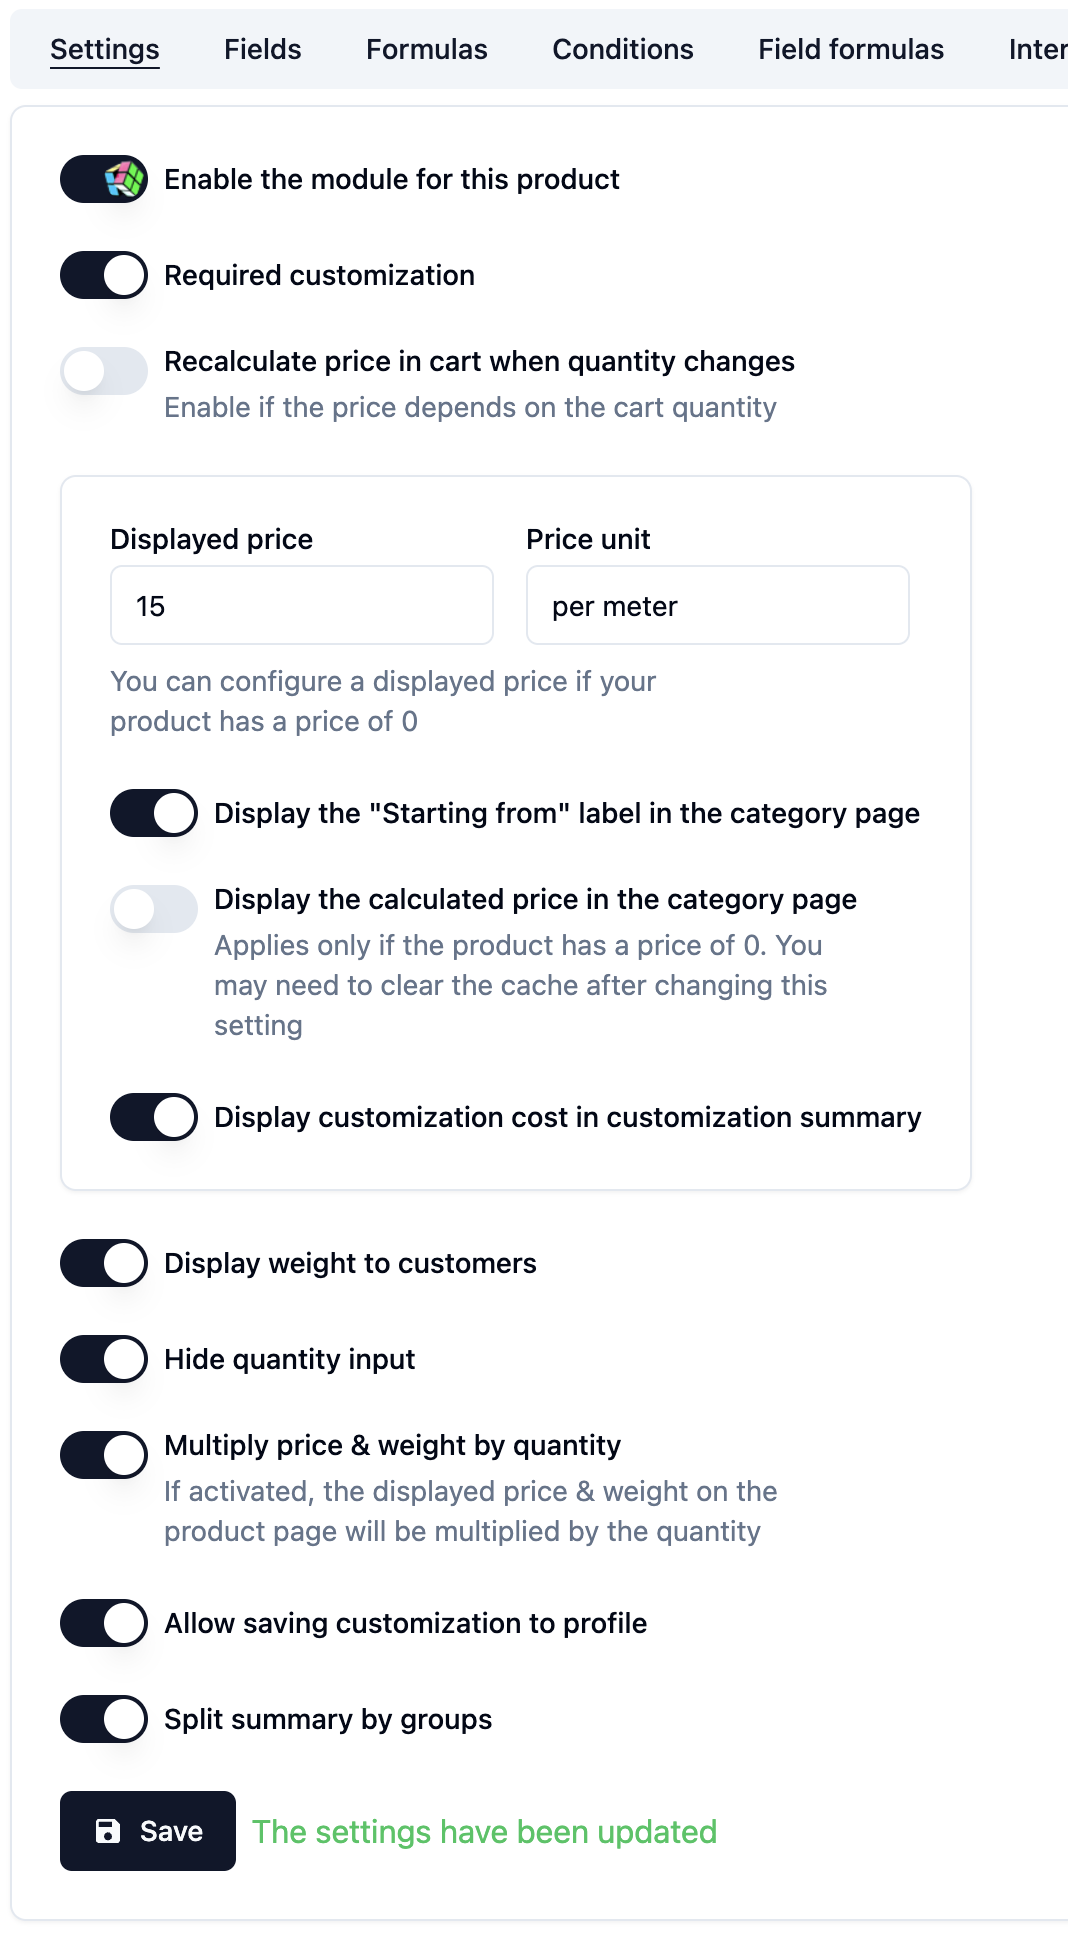
Task: Click the Settings tab
Action: 104,49
